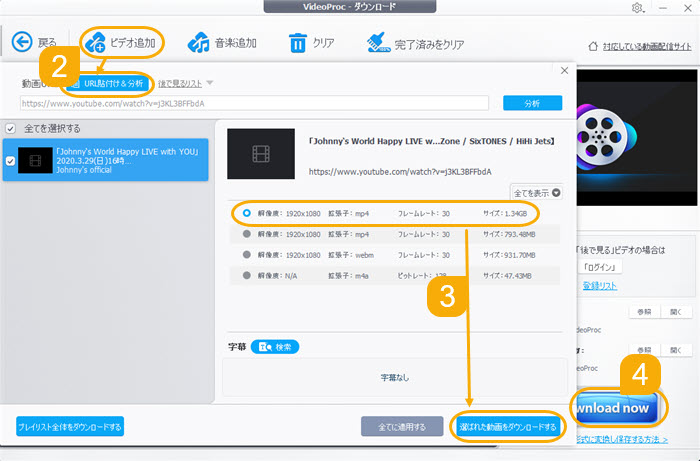
Task: Click the 完了済みをクリア broom icon
Action: 378,43
